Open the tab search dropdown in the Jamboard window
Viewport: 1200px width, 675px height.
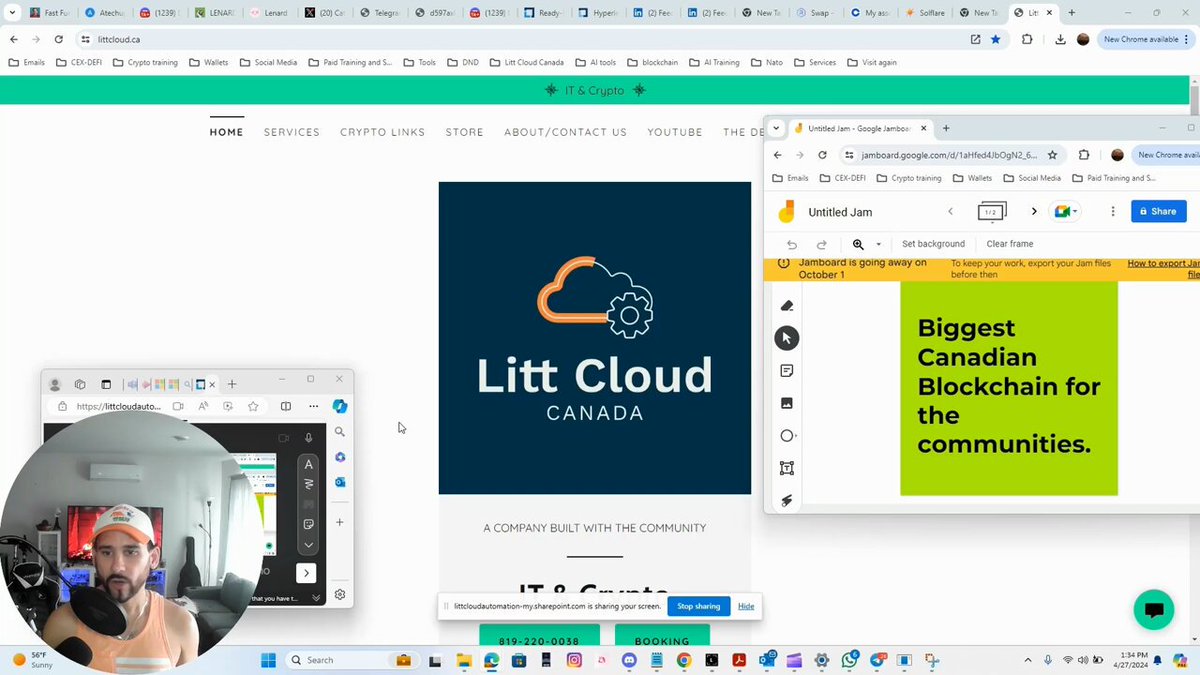coord(776,128)
